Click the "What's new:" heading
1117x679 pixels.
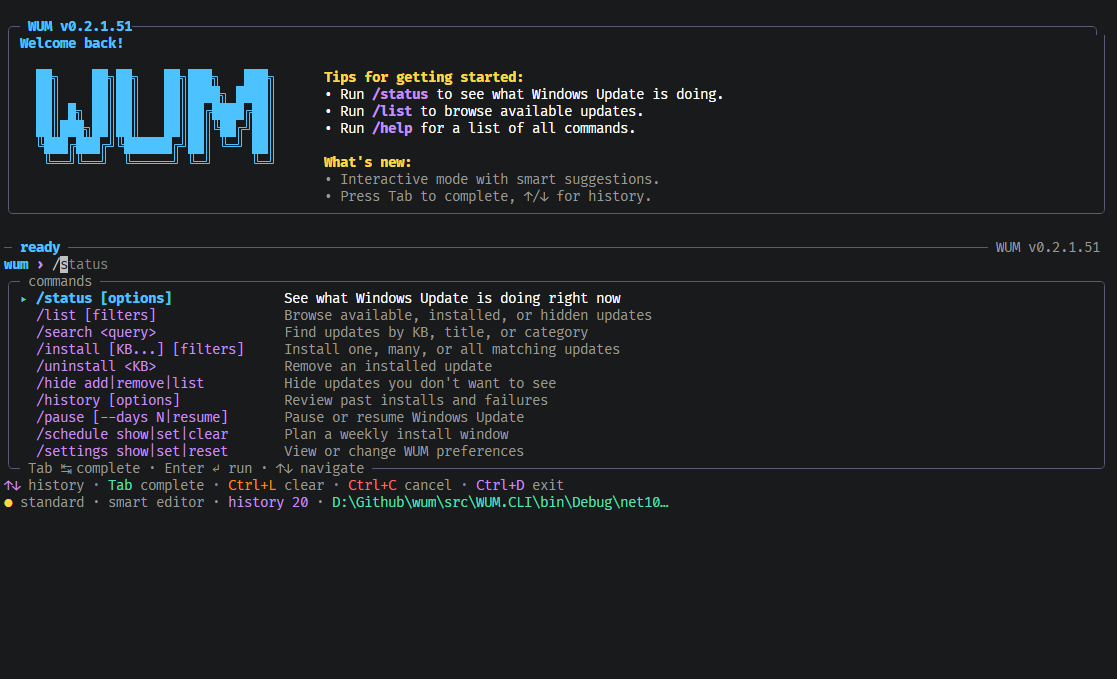click(368, 162)
